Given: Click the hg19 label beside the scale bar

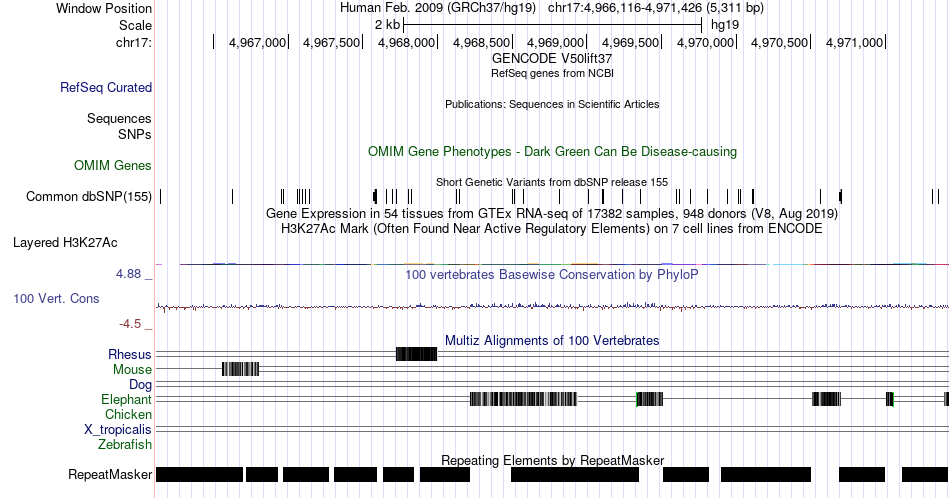Looking at the screenshot, I should pos(725,25).
